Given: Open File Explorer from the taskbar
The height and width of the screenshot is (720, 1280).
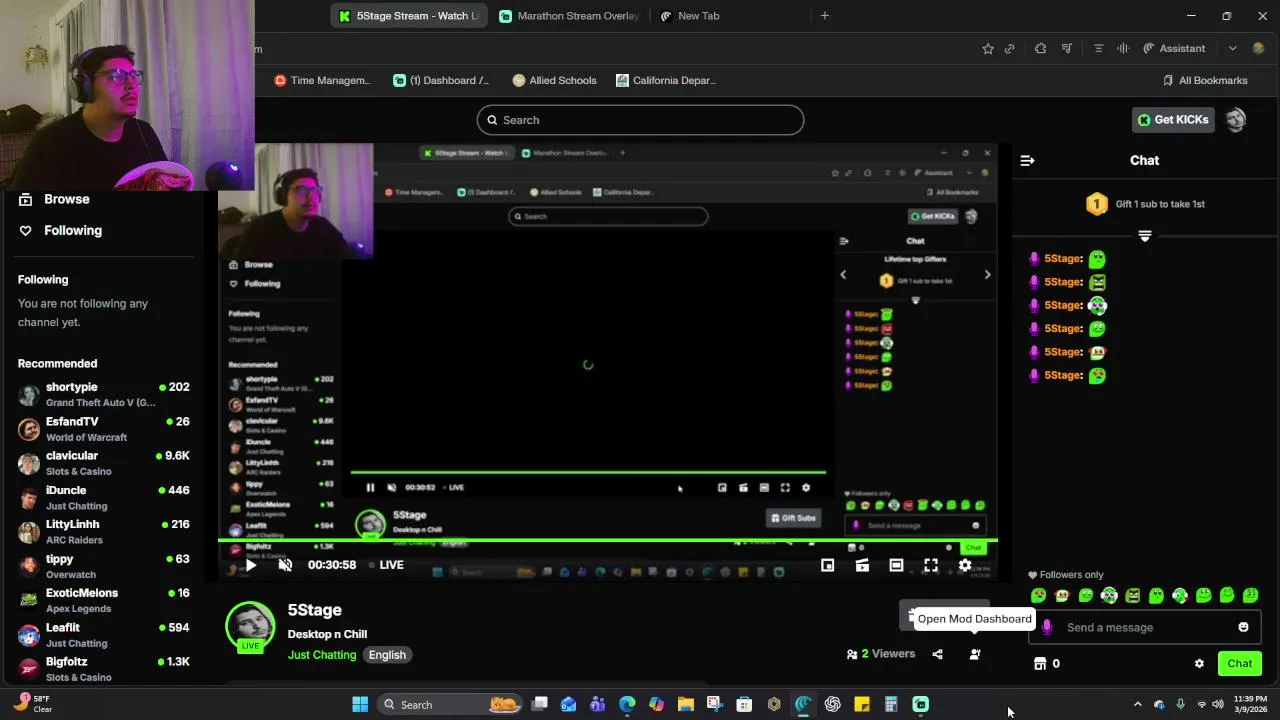Looking at the screenshot, I should pyautogui.click(x=686, y=704).
